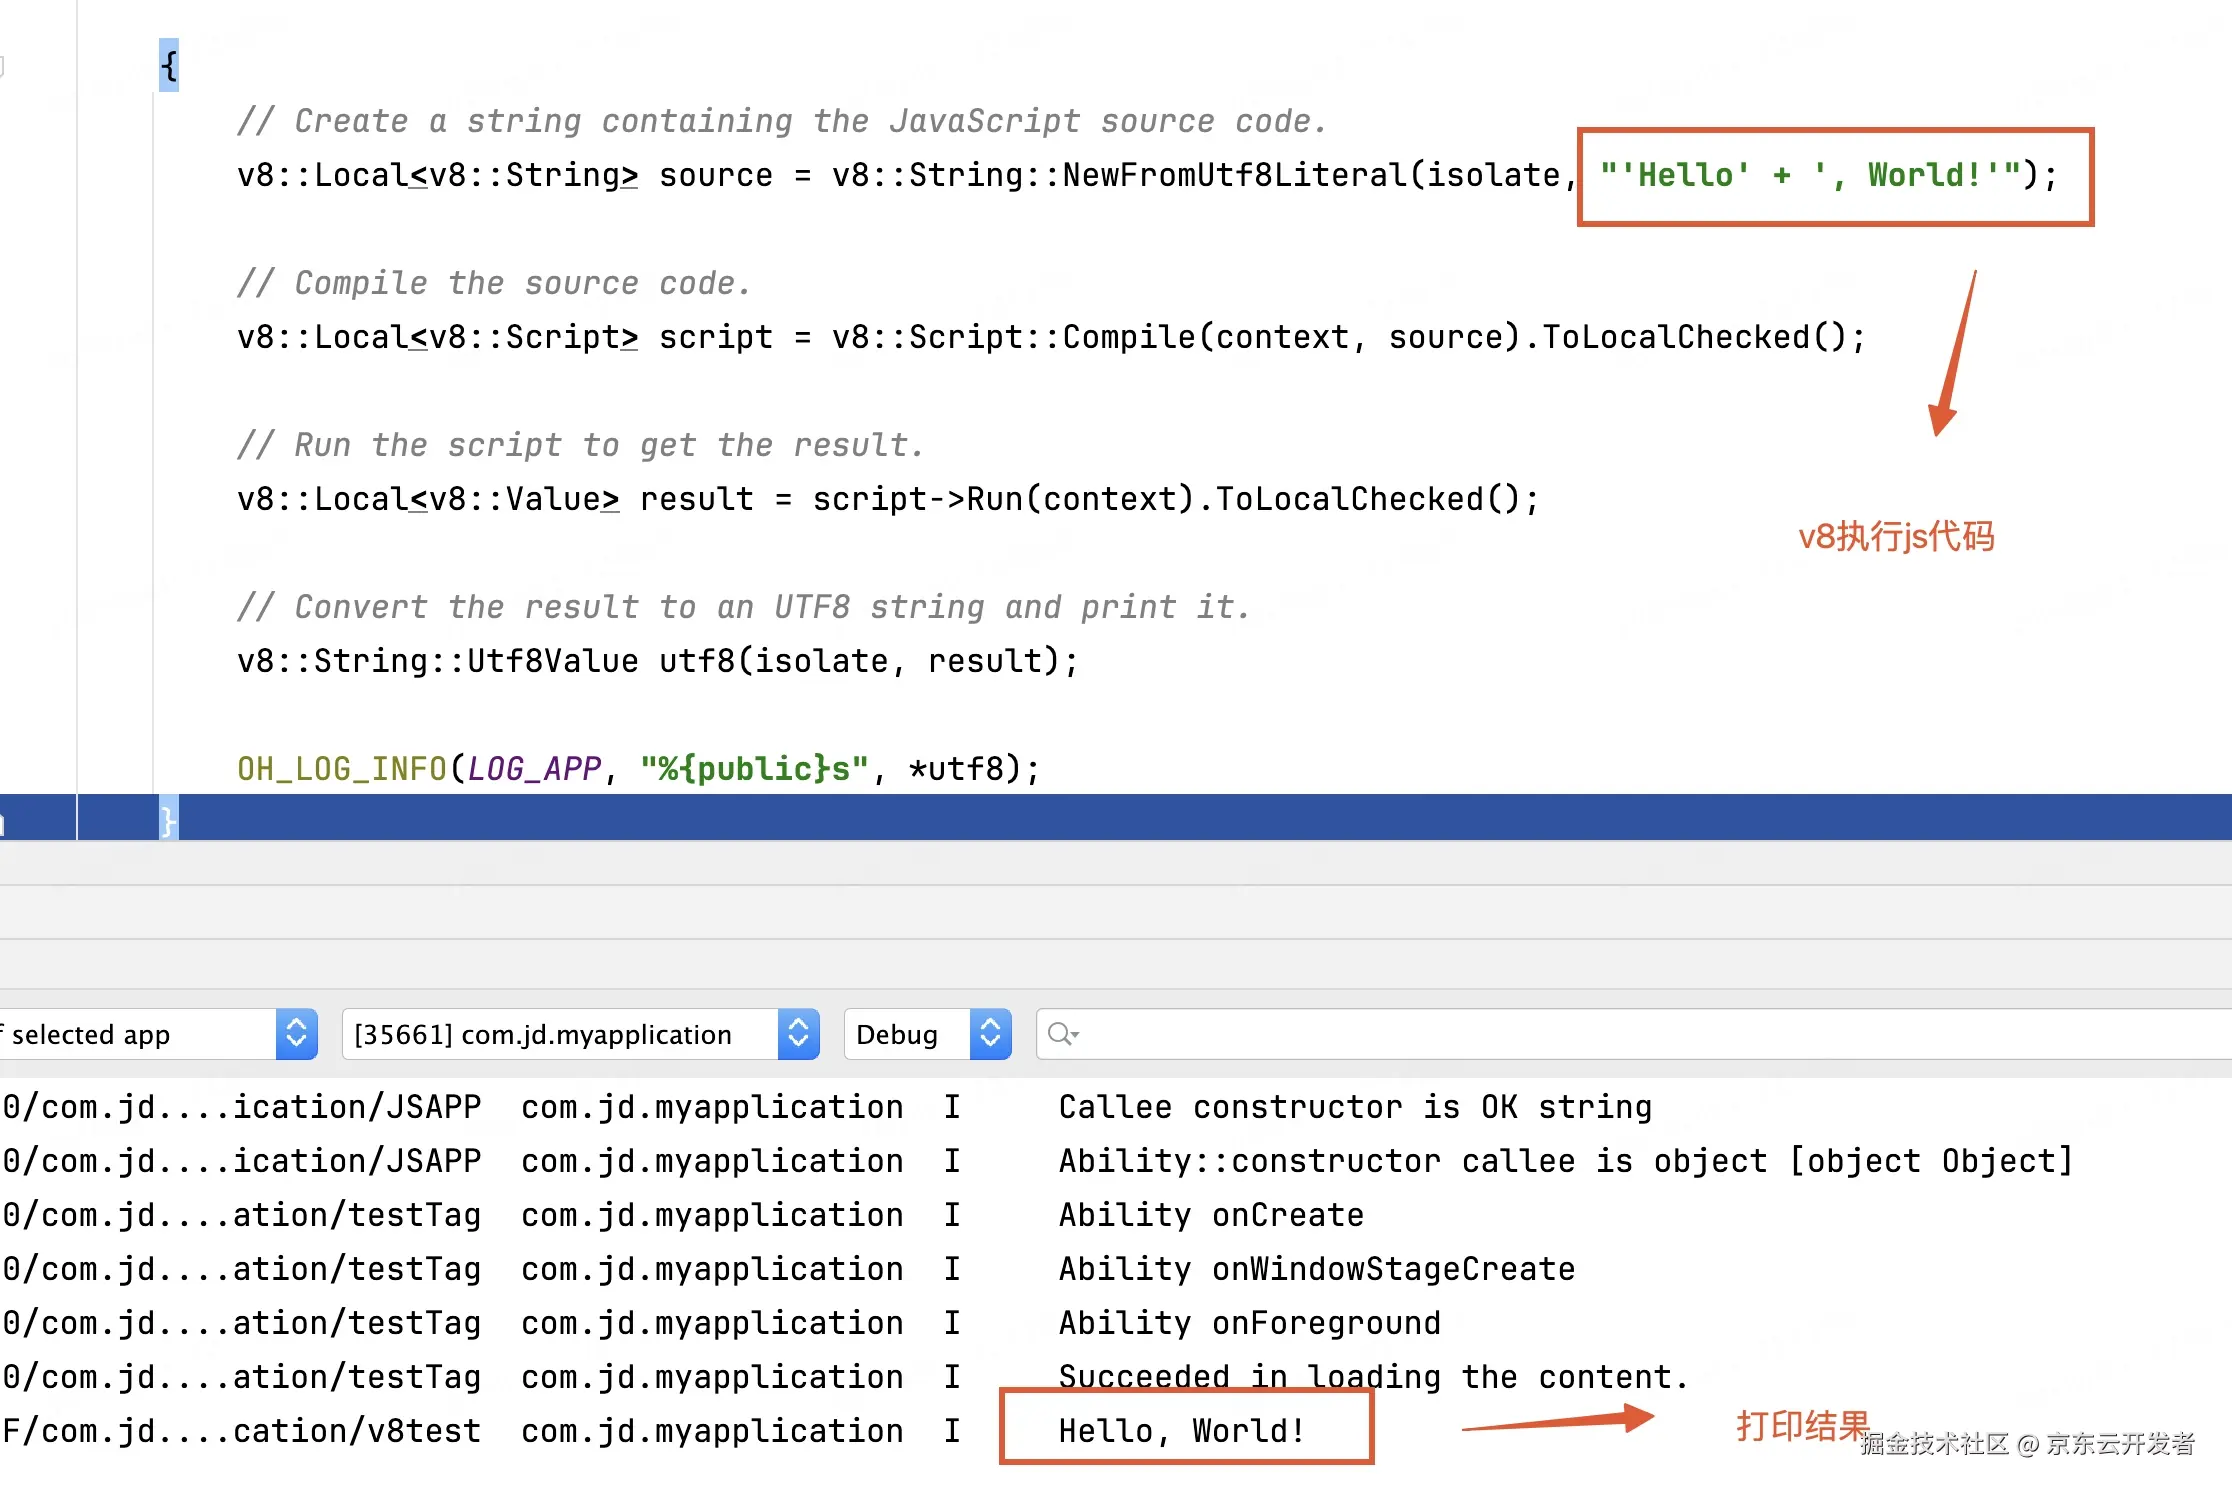Click the highlighted opening brace in editor
2232x1494 pixels.
click(x=169, y=66)
